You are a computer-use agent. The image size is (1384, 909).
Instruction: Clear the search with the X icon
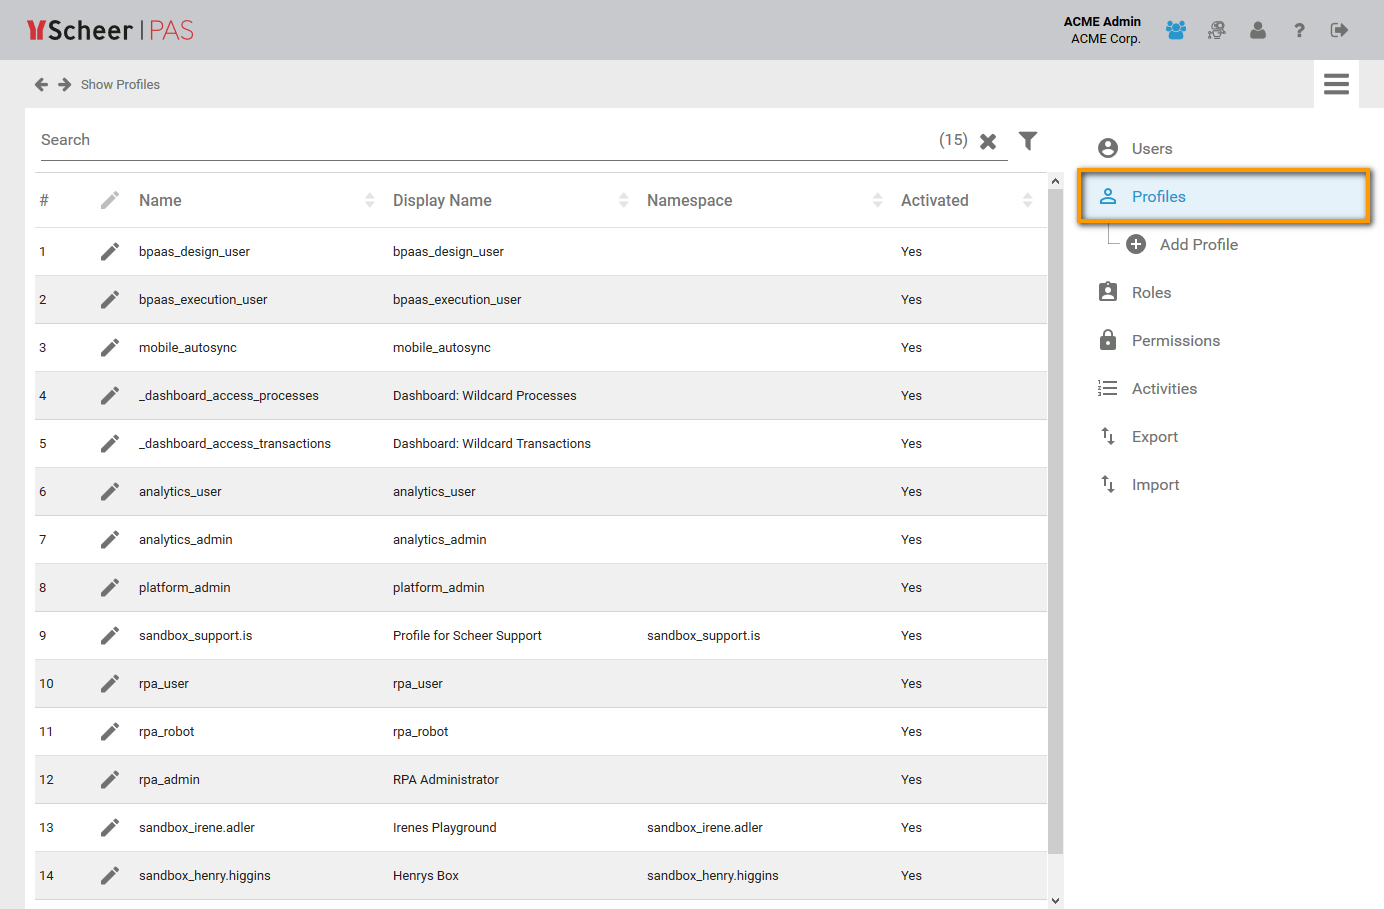(988, 141)
